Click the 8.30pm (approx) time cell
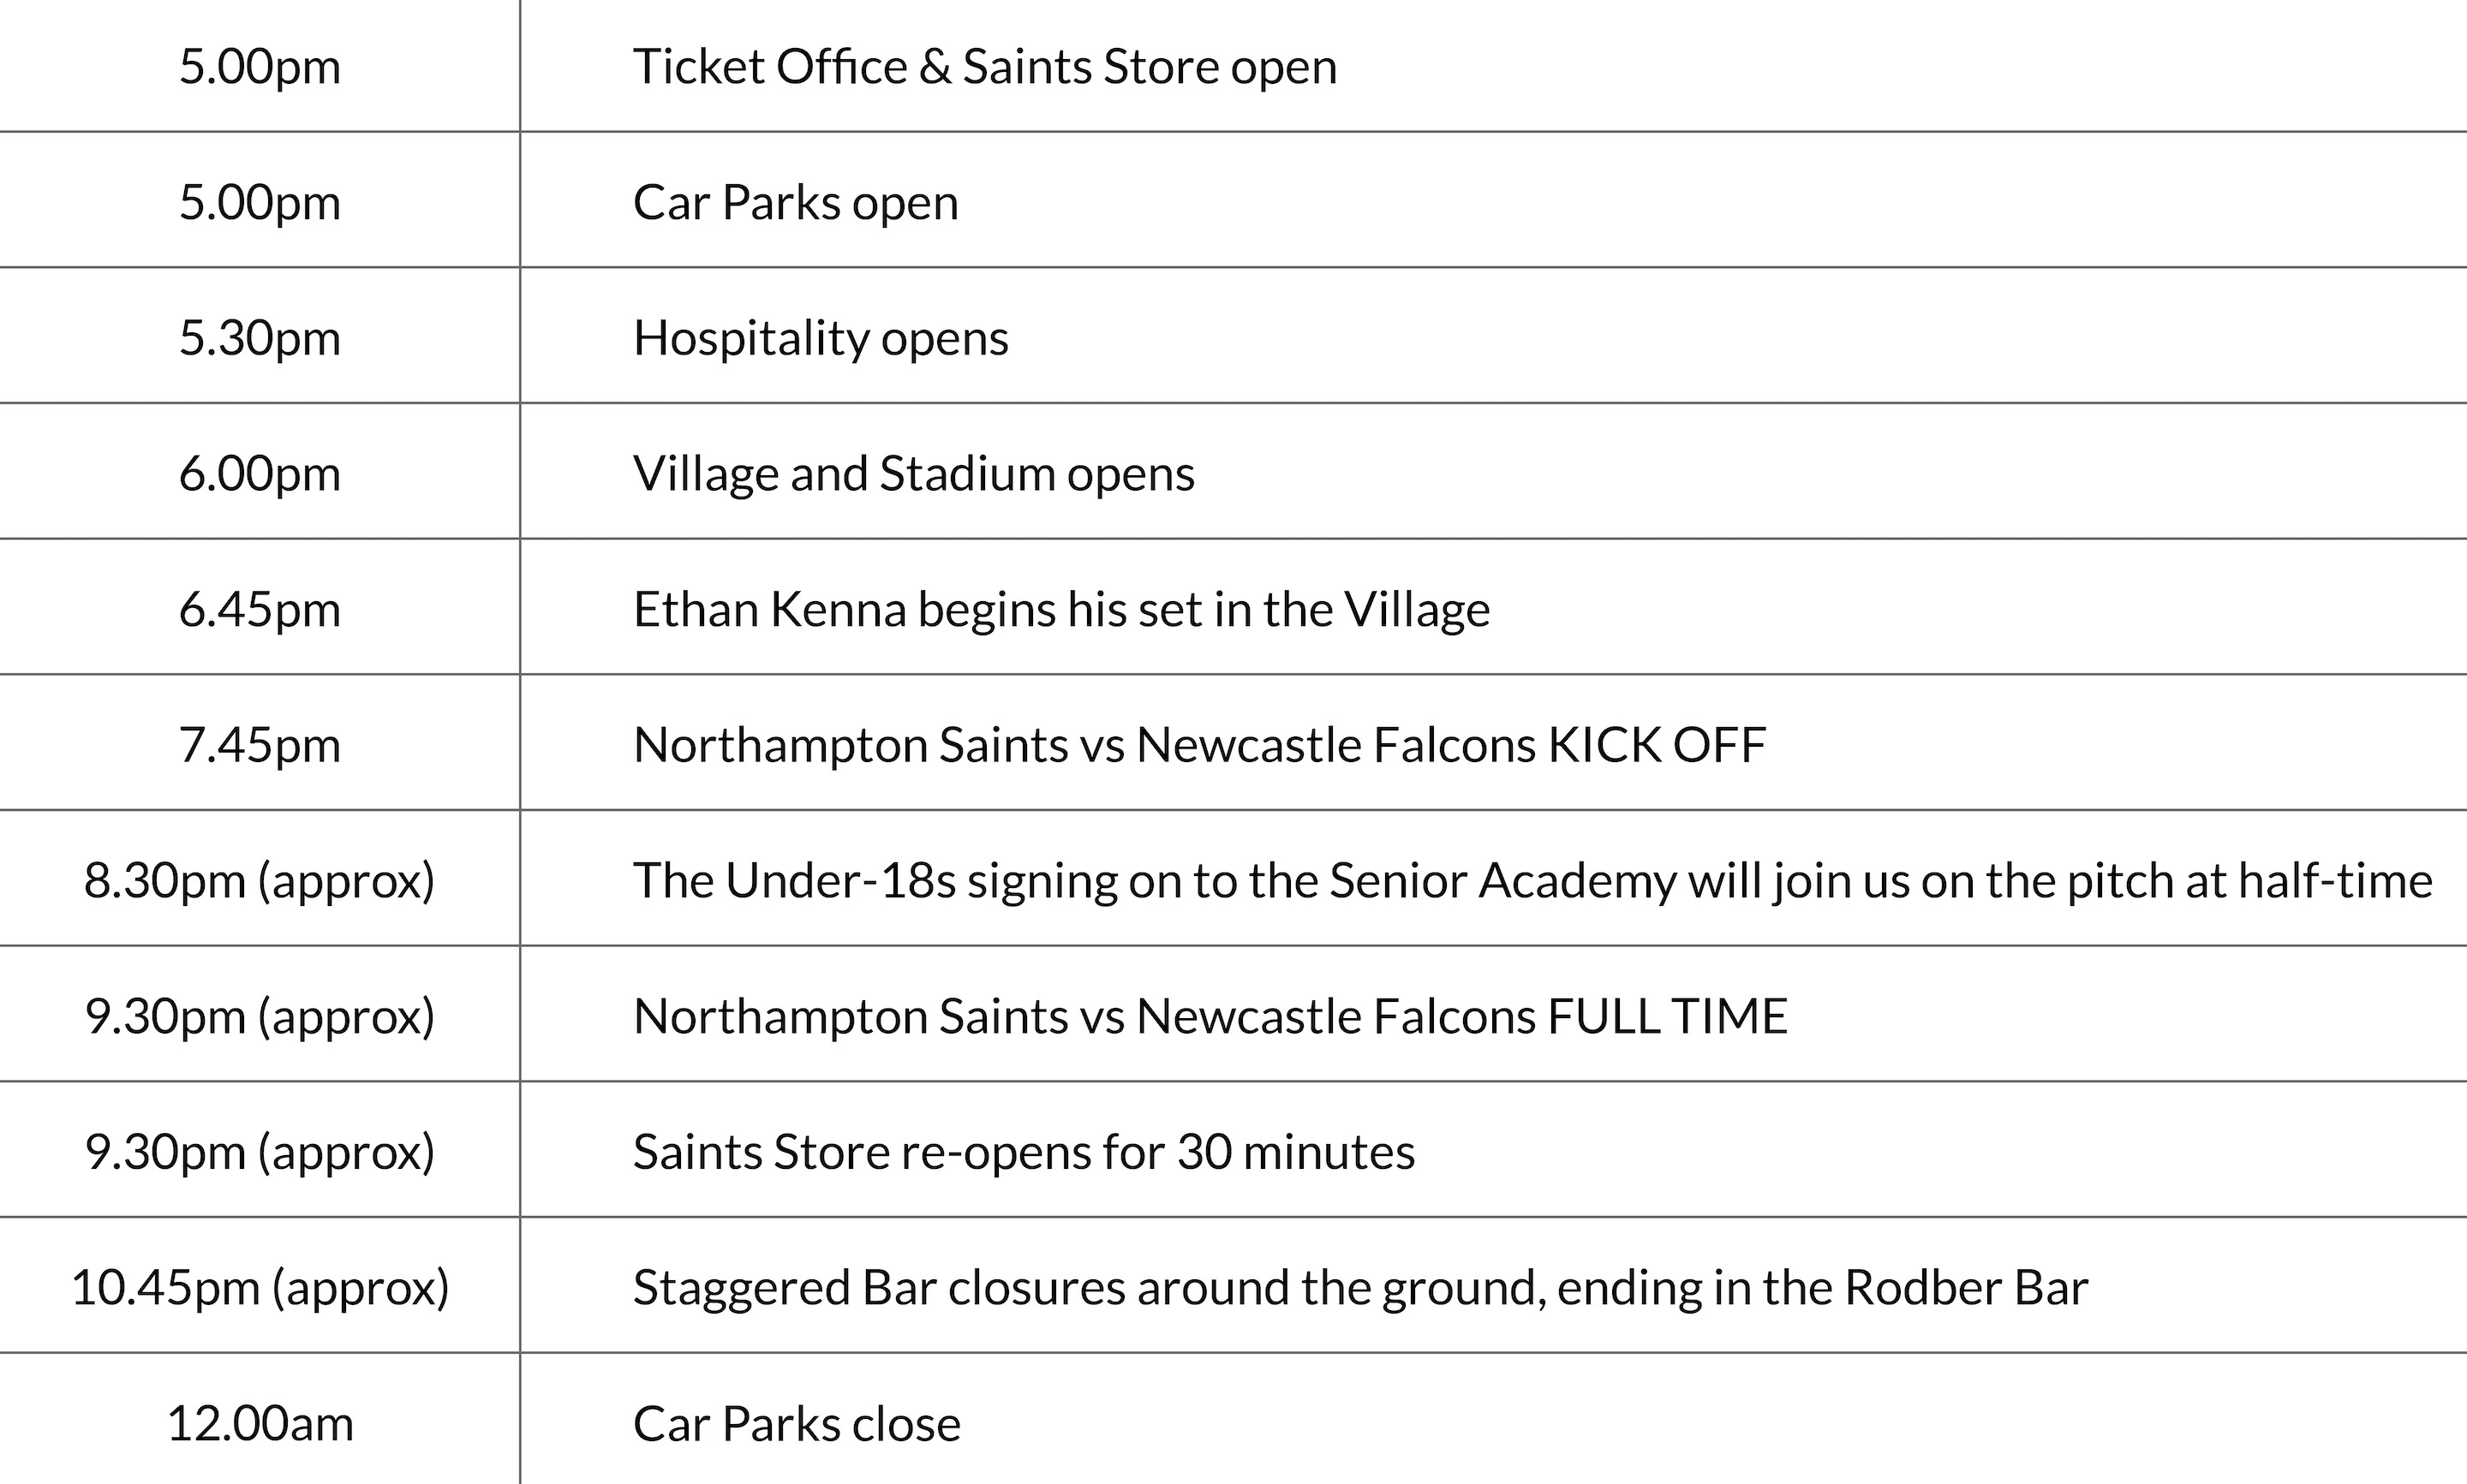This screenshot has width=2467, height=1484. tap(260, 881)
